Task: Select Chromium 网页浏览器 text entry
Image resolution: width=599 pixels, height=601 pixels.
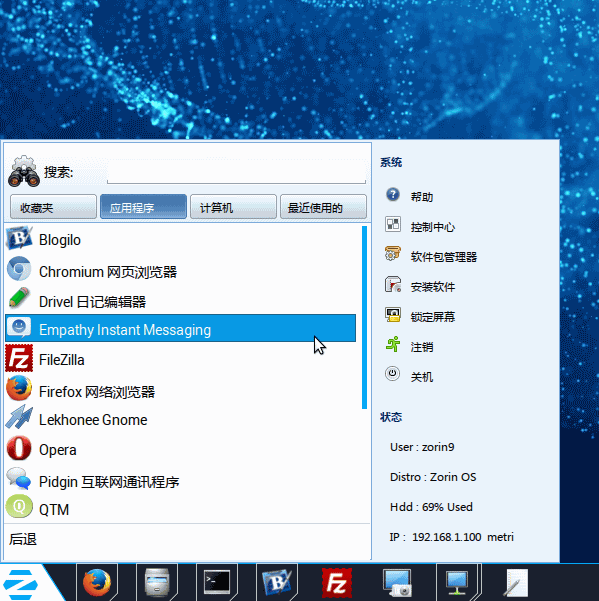Action: (x=108, y=272)
